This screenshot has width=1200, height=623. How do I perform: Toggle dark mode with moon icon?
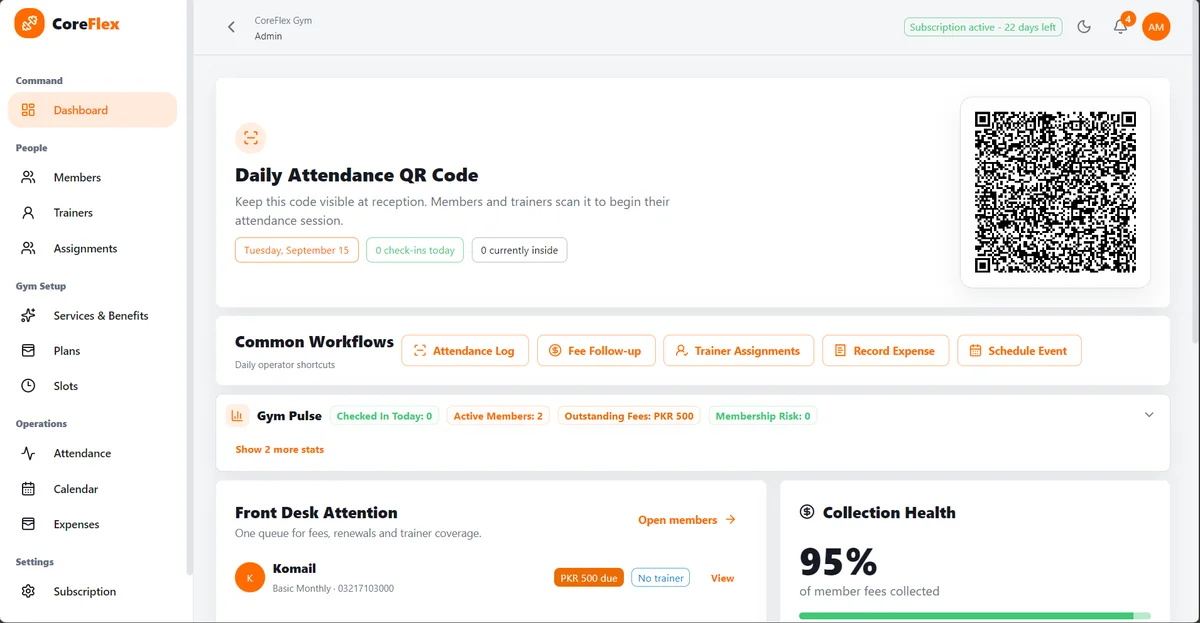1084,27
